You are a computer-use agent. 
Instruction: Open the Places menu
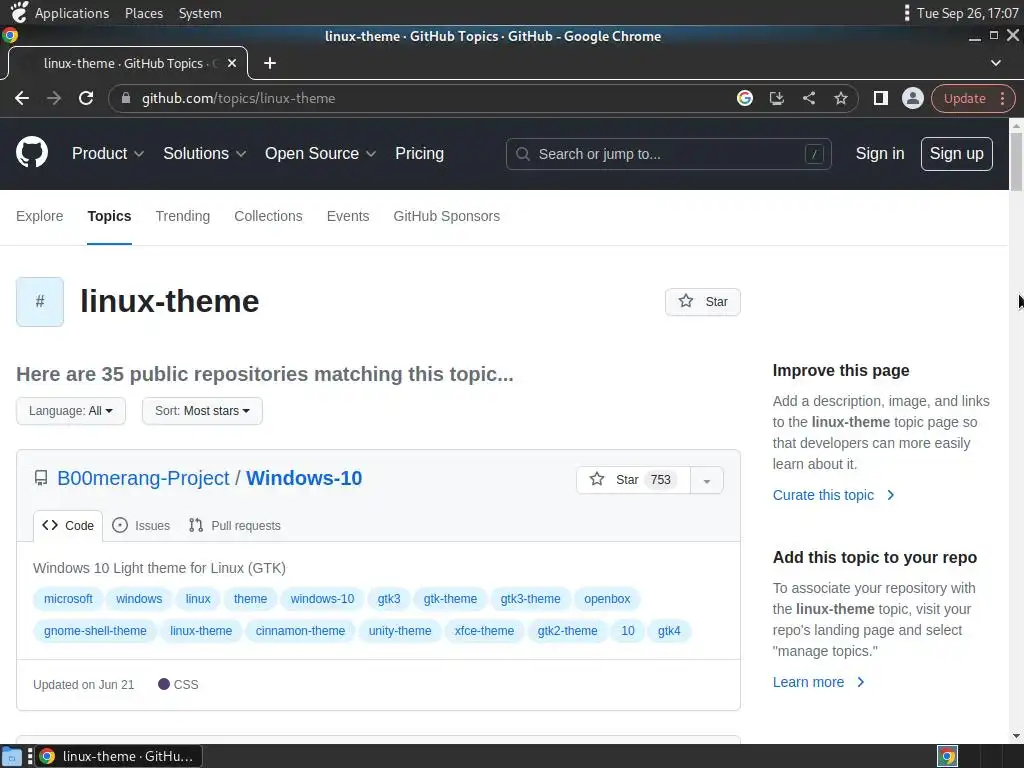tap(144, 13)
